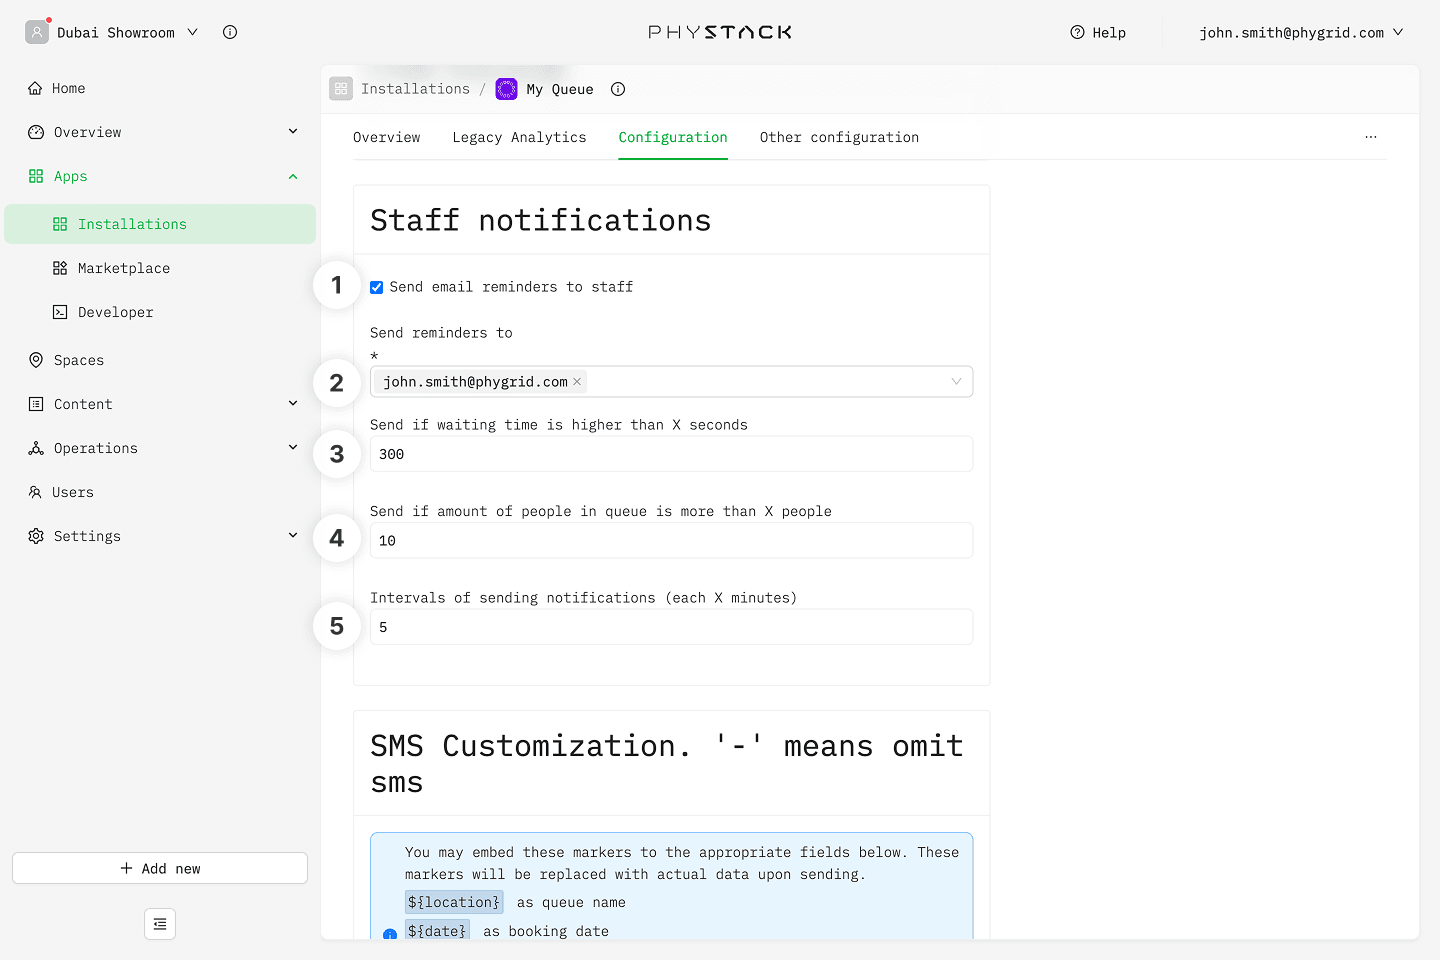Click the Add new button
Viewport: 1440px width, 960px height.
click(160, 868)
